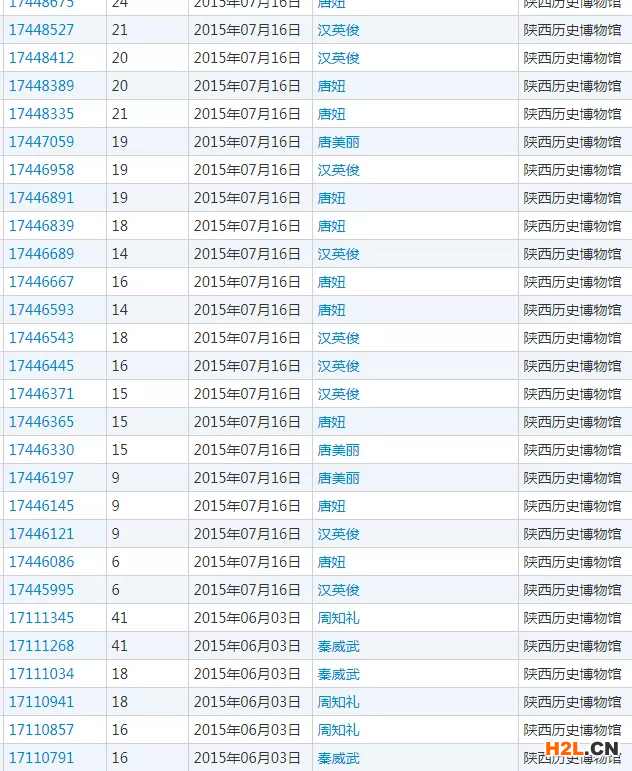Open record link 17446086
The height and width of the screenshot is (771, 632).
41,563
